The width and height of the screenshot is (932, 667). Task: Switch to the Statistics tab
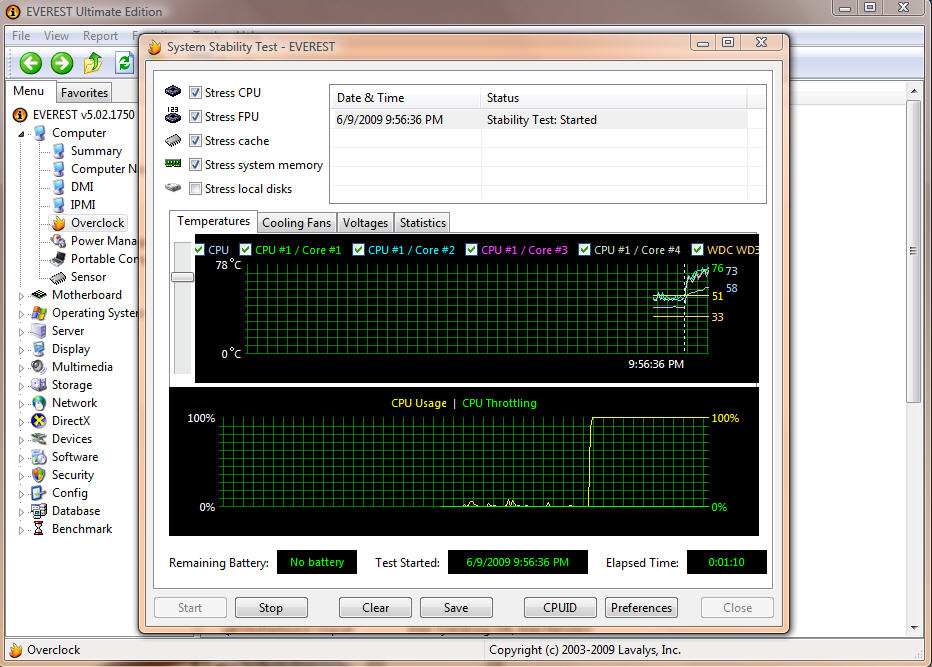[x=423, y=223]
